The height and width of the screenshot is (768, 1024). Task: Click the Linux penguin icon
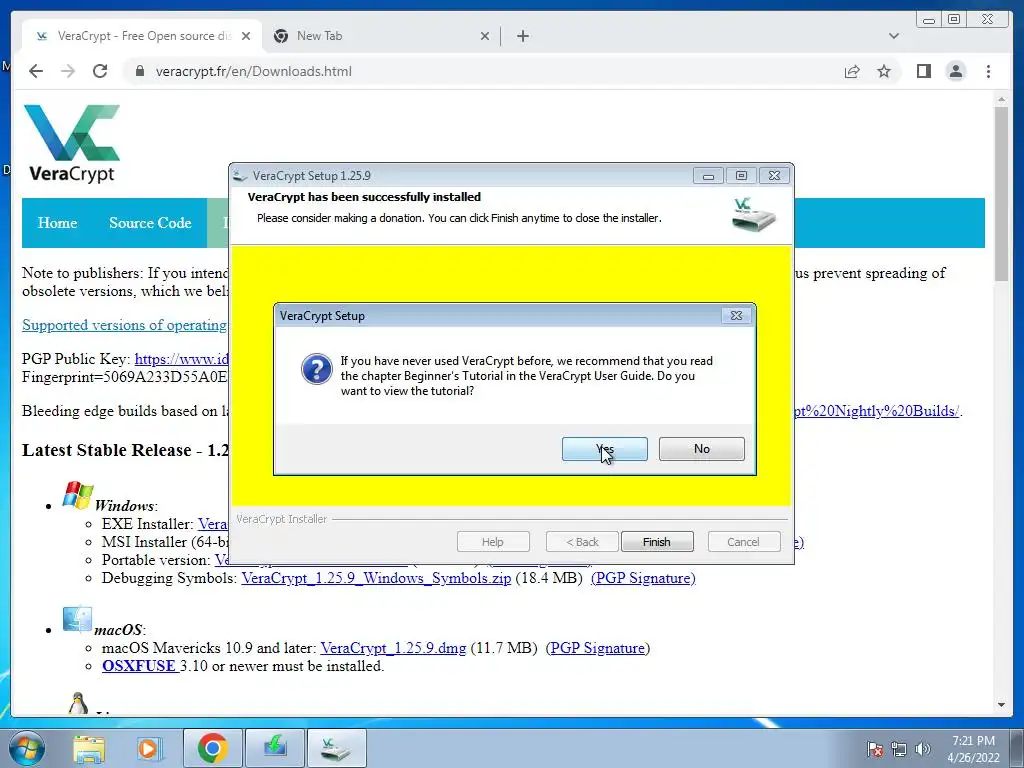click(x=78, y=703)
